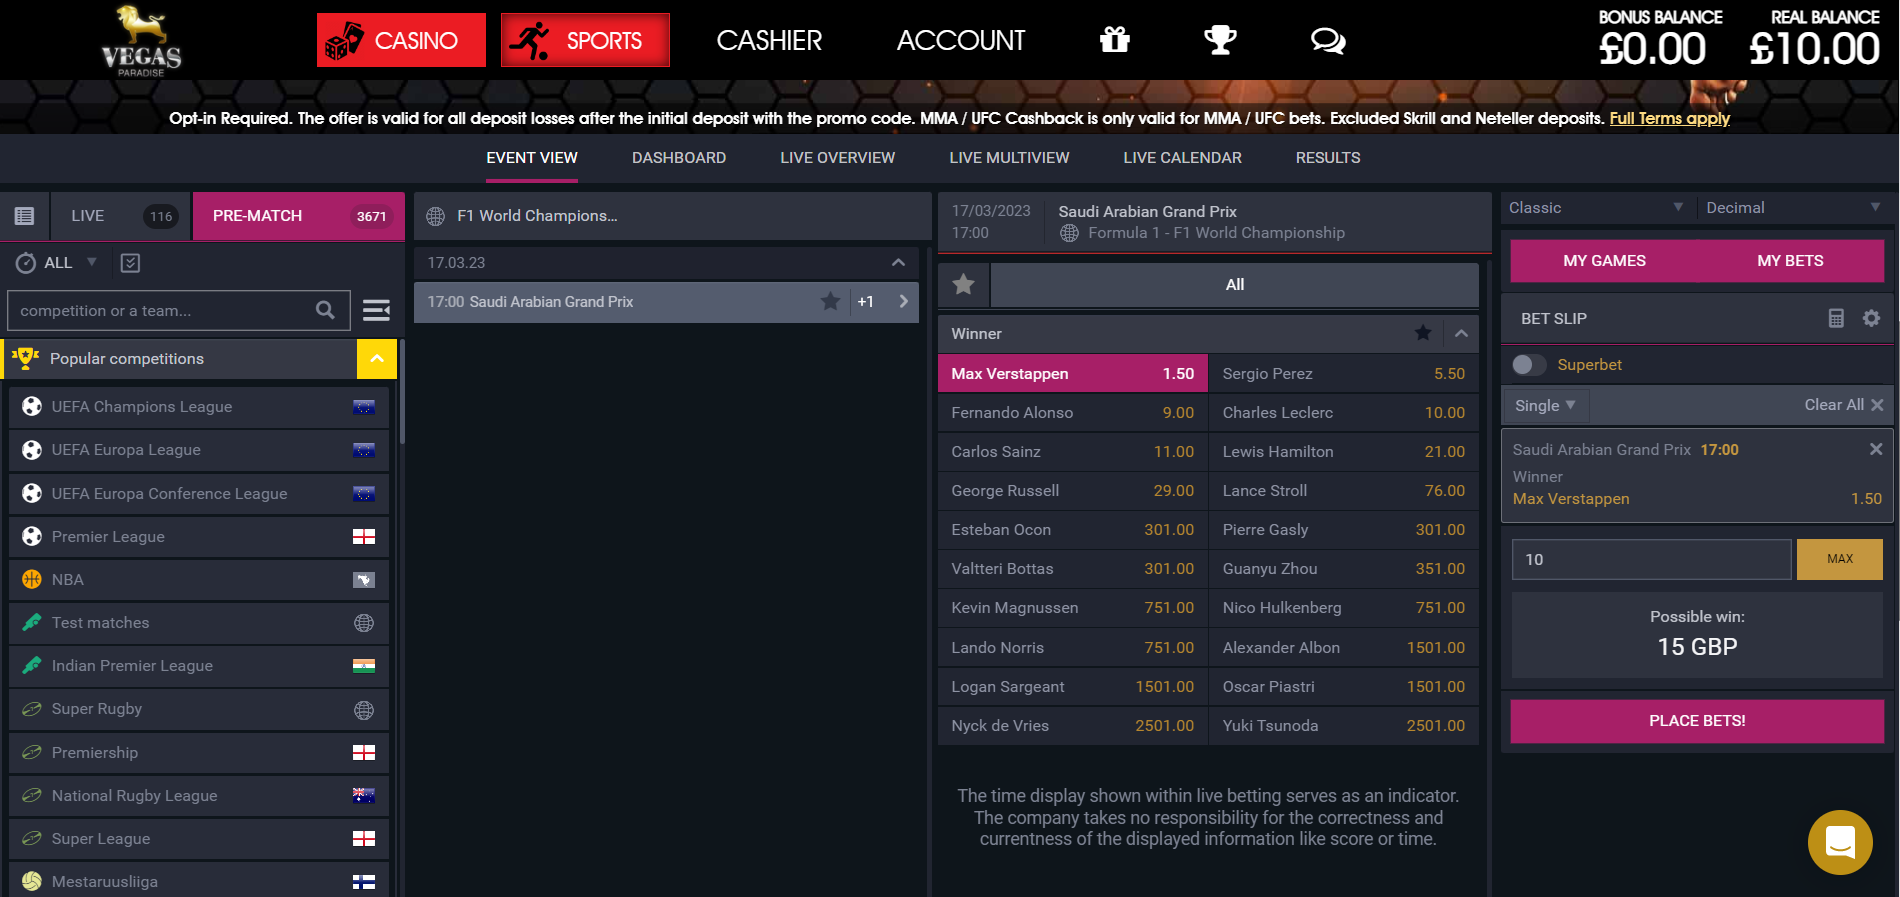Open bet slip settings gear
1900x897 pixels.
1872,318
